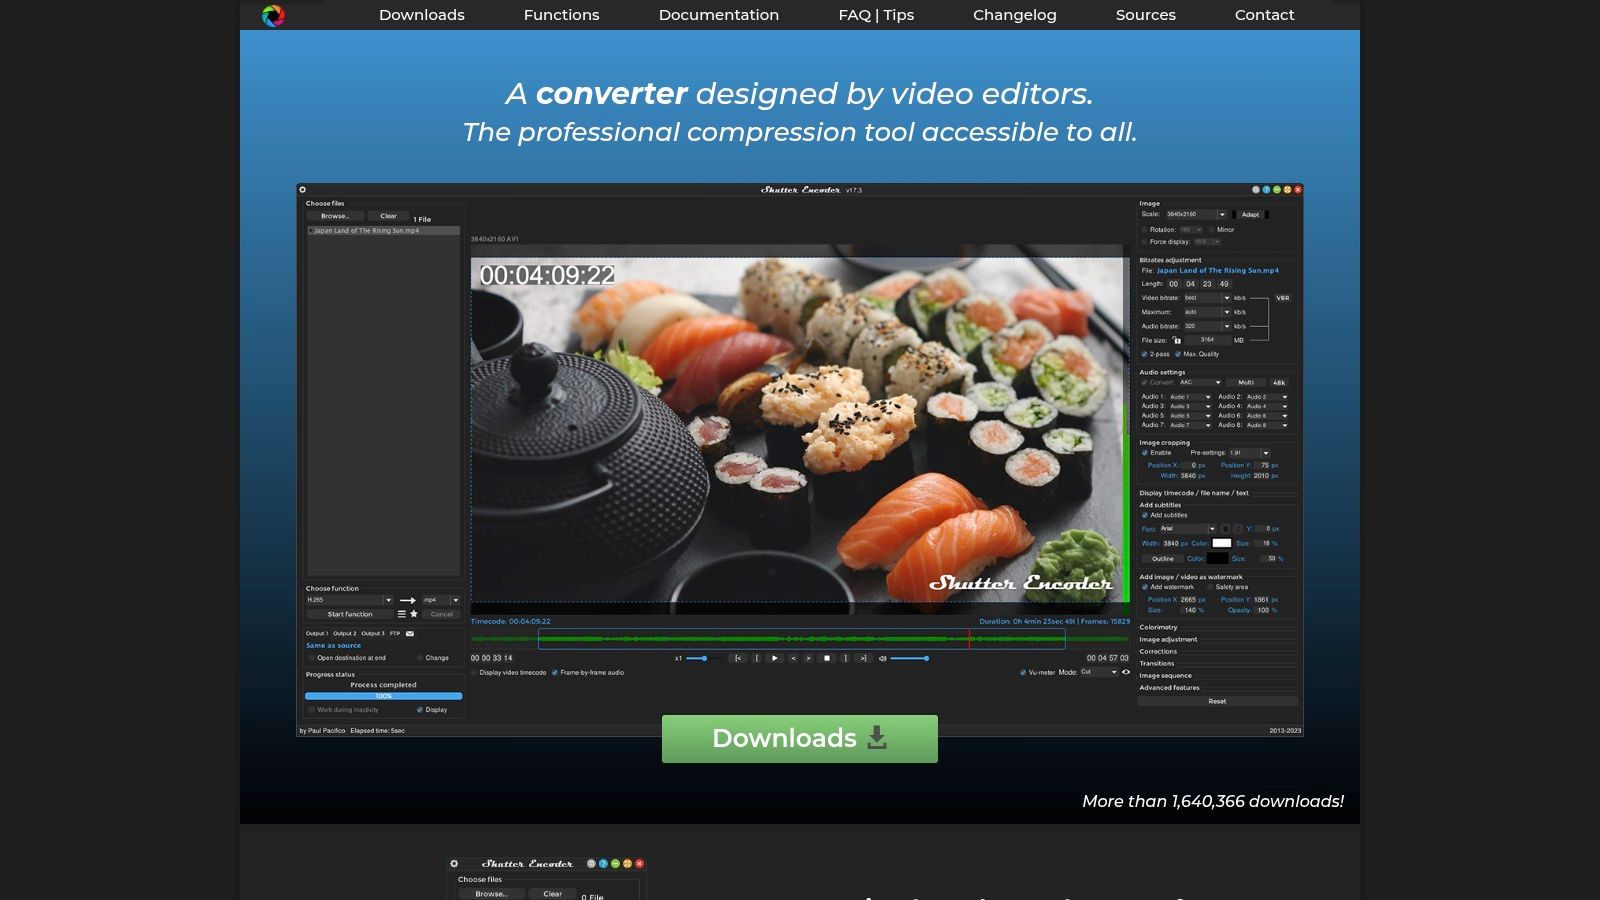Click the eye preview icon next to Mode
Viewport: 1600px width, 900px height.
coord(1126,672)
